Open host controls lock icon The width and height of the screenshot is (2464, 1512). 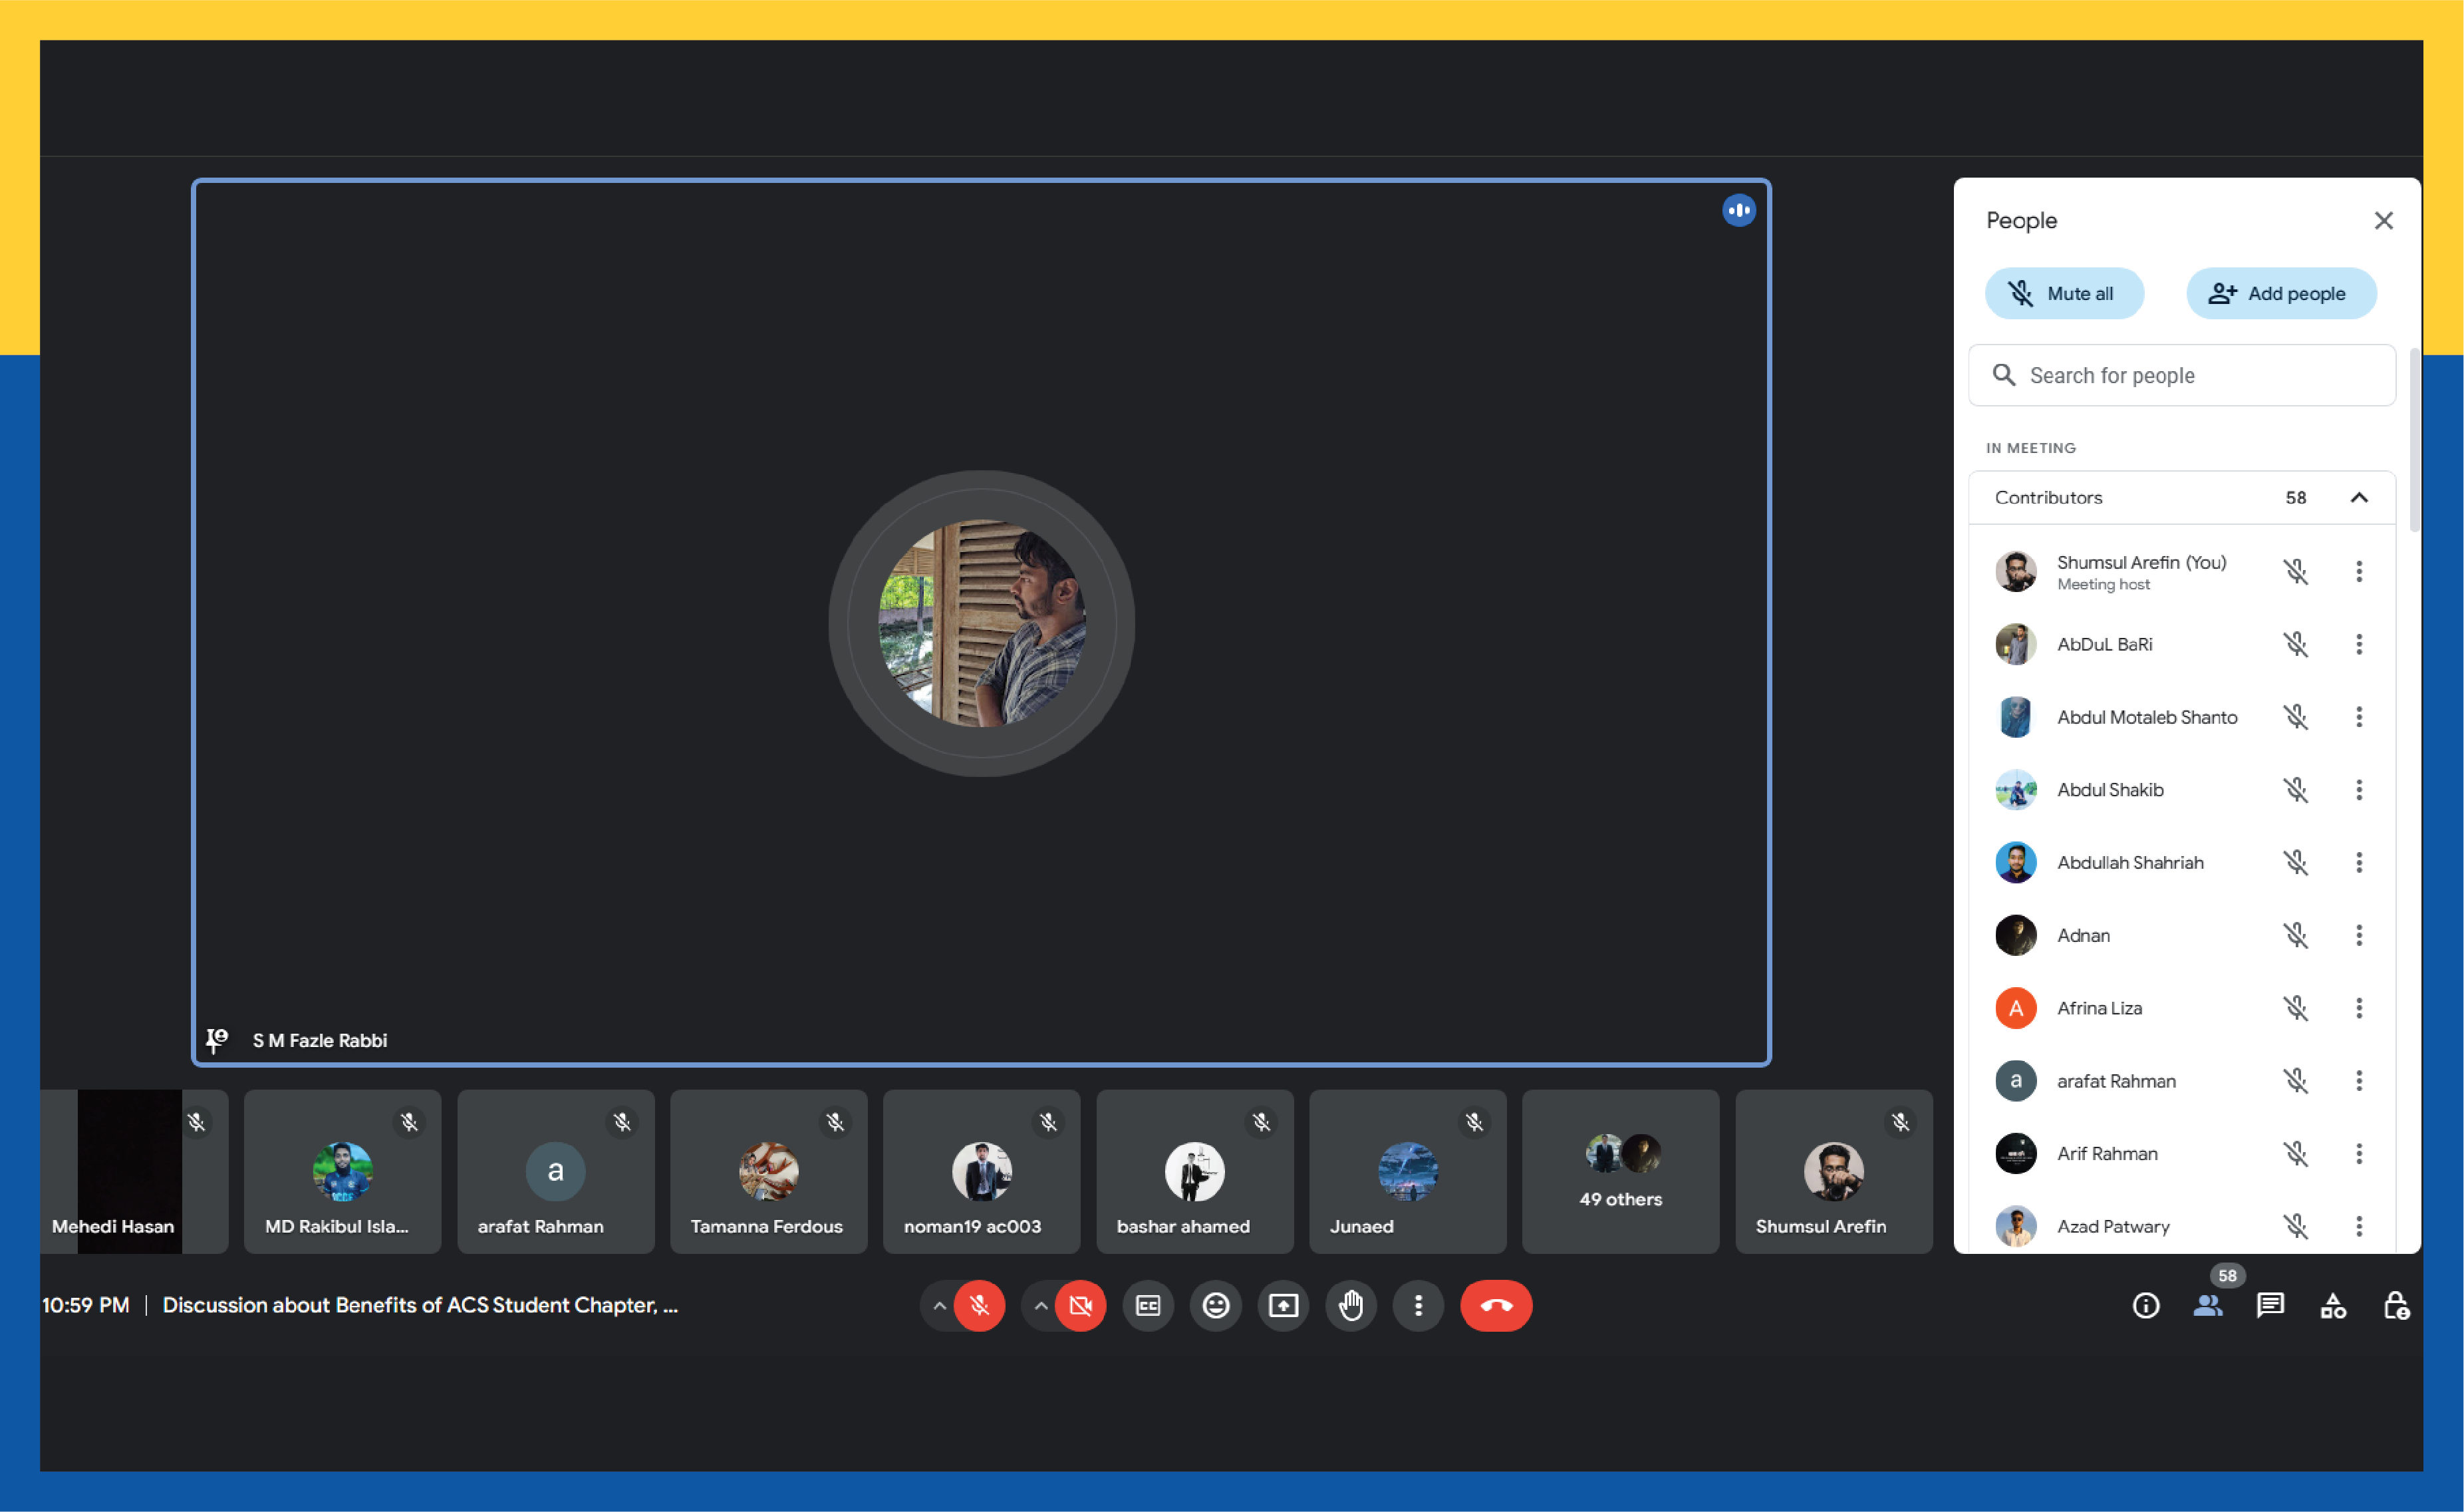click(x=2396, y=1306)
